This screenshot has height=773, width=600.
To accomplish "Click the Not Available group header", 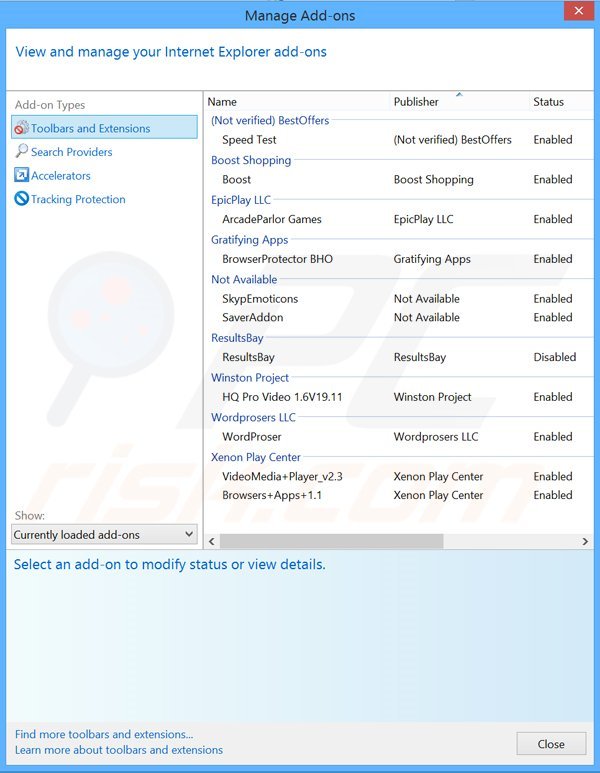I will pyautogui.click(x=244, y=280).
